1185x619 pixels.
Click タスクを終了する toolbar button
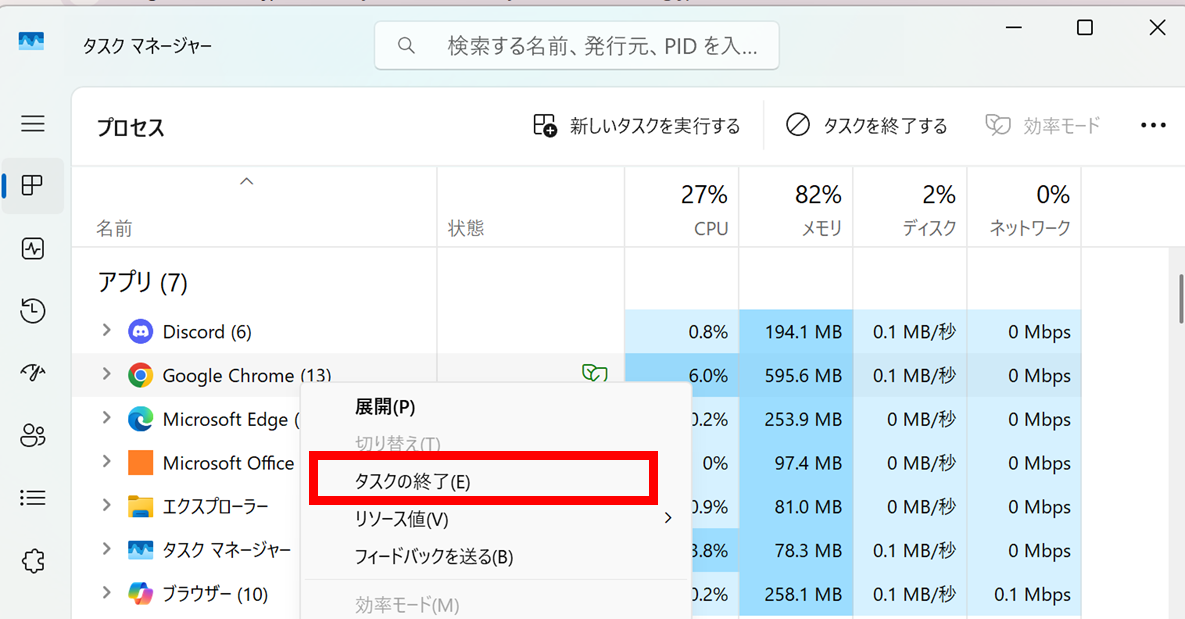pos(866,125)
